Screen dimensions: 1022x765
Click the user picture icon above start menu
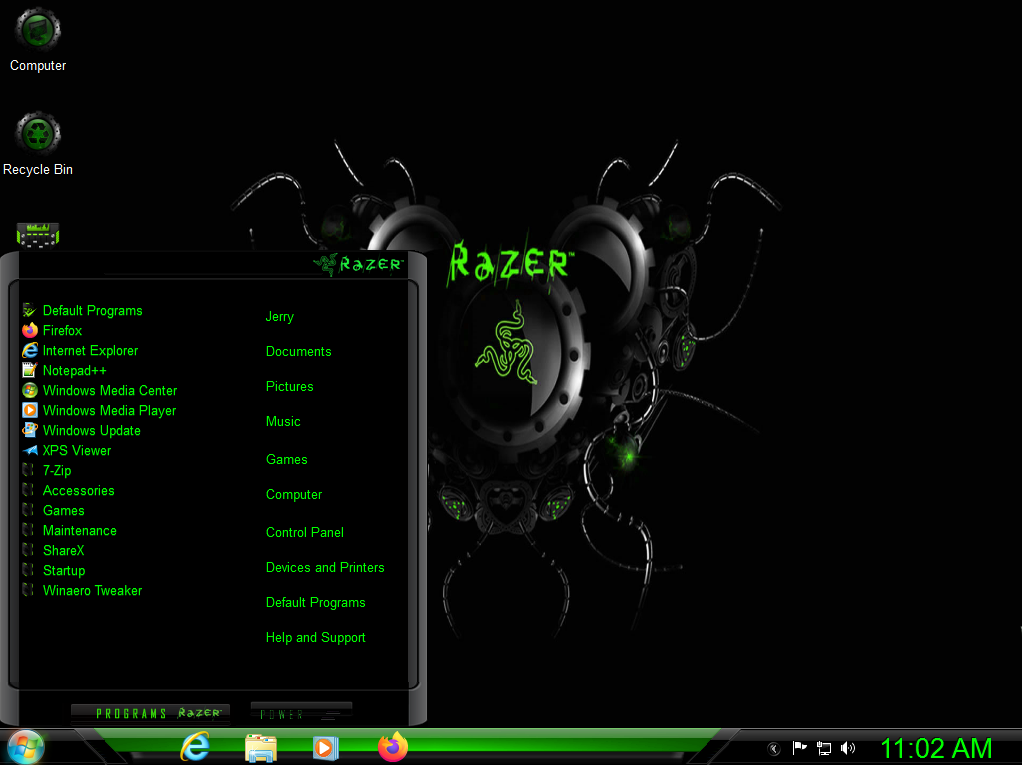pyautogui.click(x=38, y=235)
